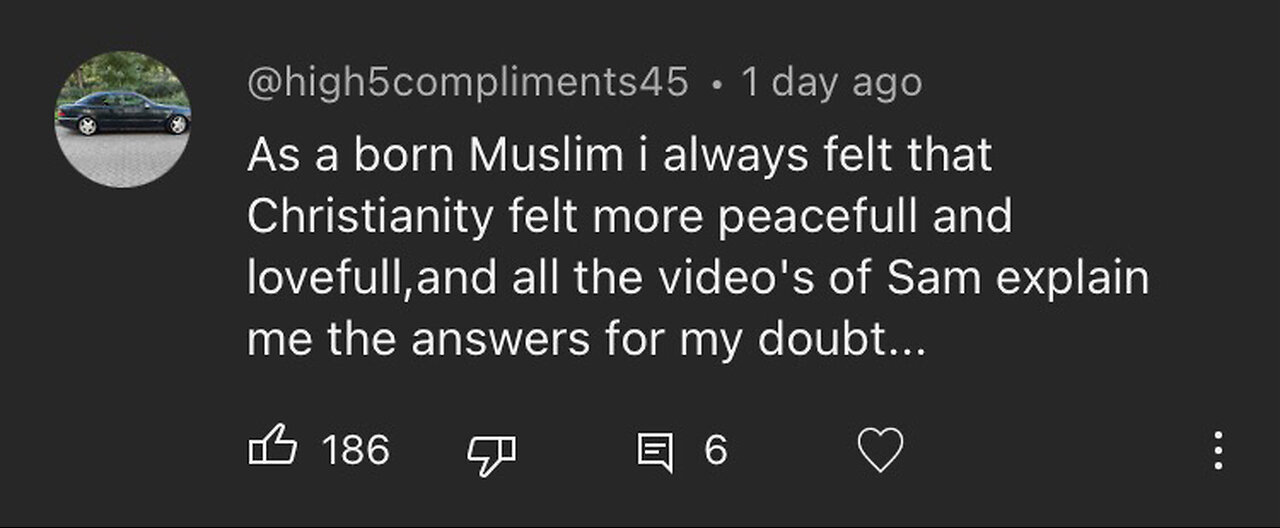Dislike the comment with thumbs-down icon
Screen dimensions: 1280x528
click(491, 452)
